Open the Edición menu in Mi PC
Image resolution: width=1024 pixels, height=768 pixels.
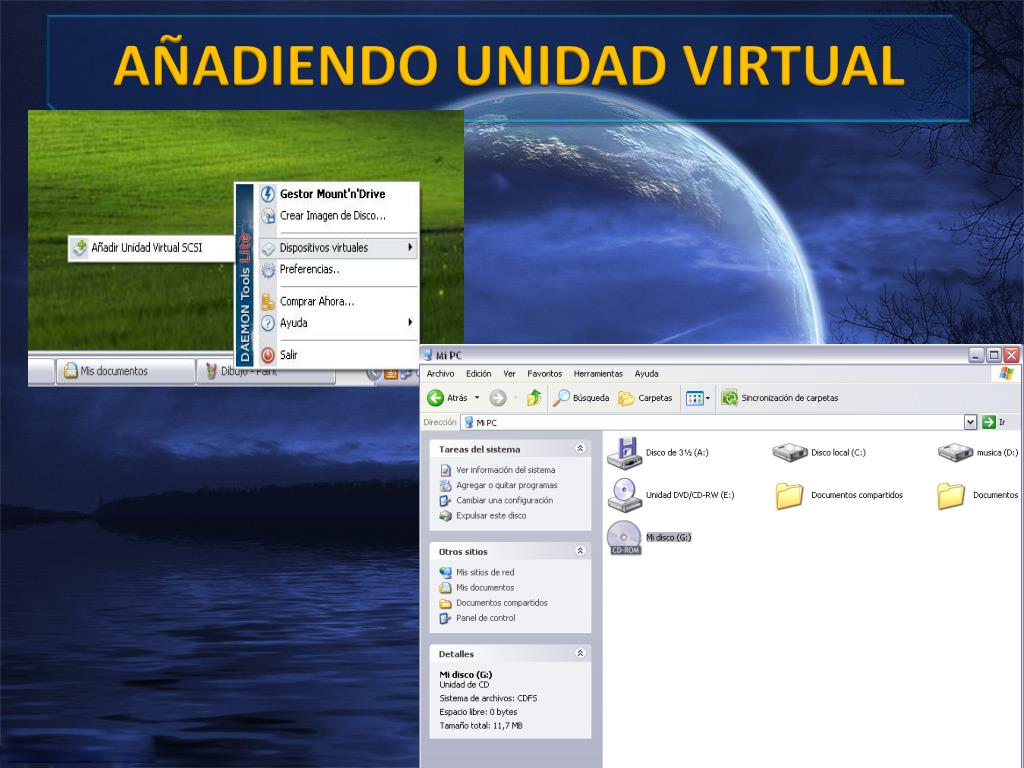(479, 374)
